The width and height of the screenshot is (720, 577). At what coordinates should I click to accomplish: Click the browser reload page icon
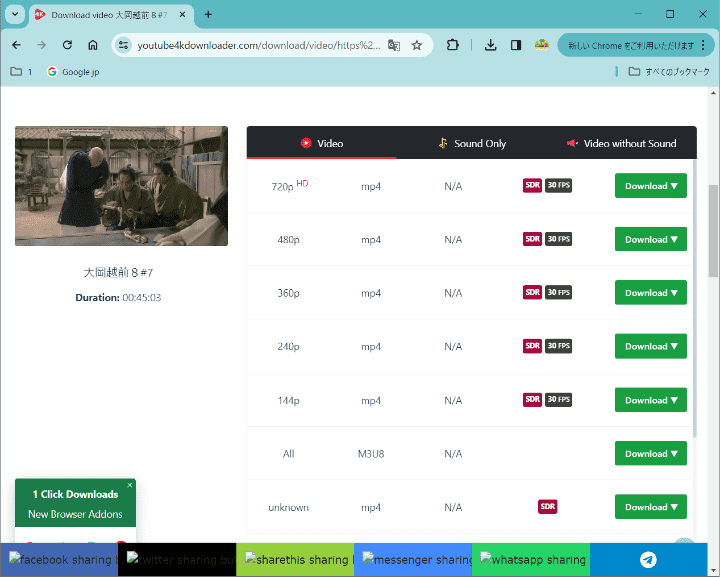67,45
